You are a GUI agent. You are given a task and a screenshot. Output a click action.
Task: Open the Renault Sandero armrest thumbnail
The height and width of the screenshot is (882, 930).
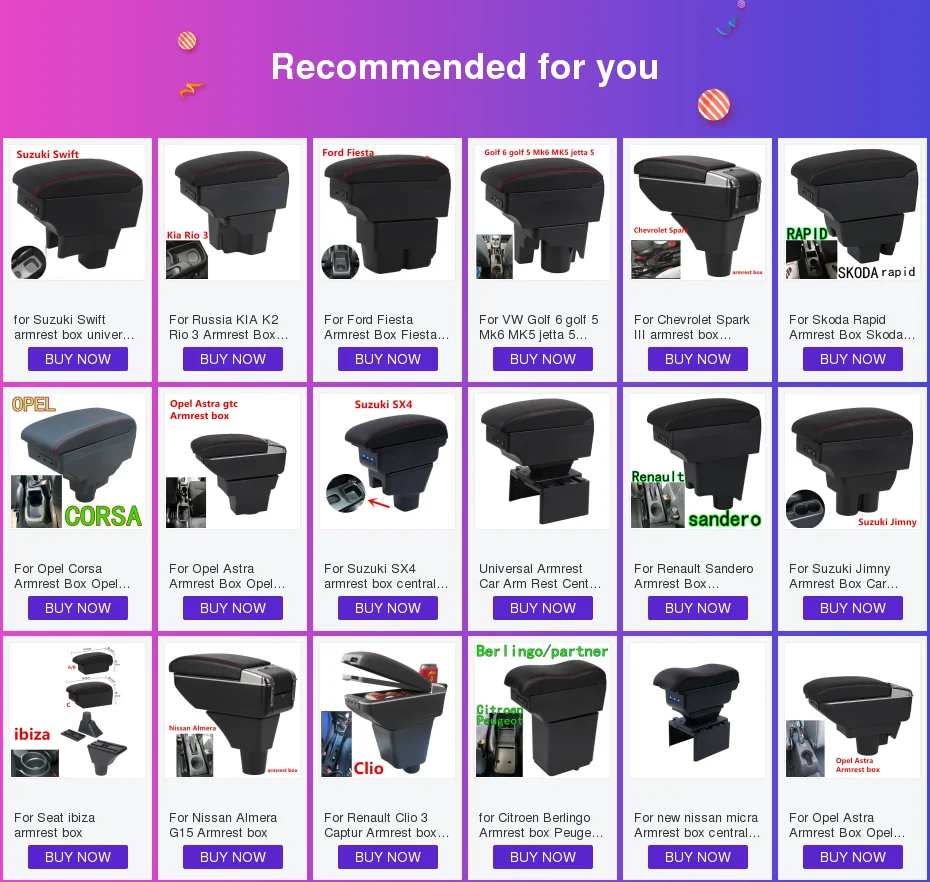[698, 461]
